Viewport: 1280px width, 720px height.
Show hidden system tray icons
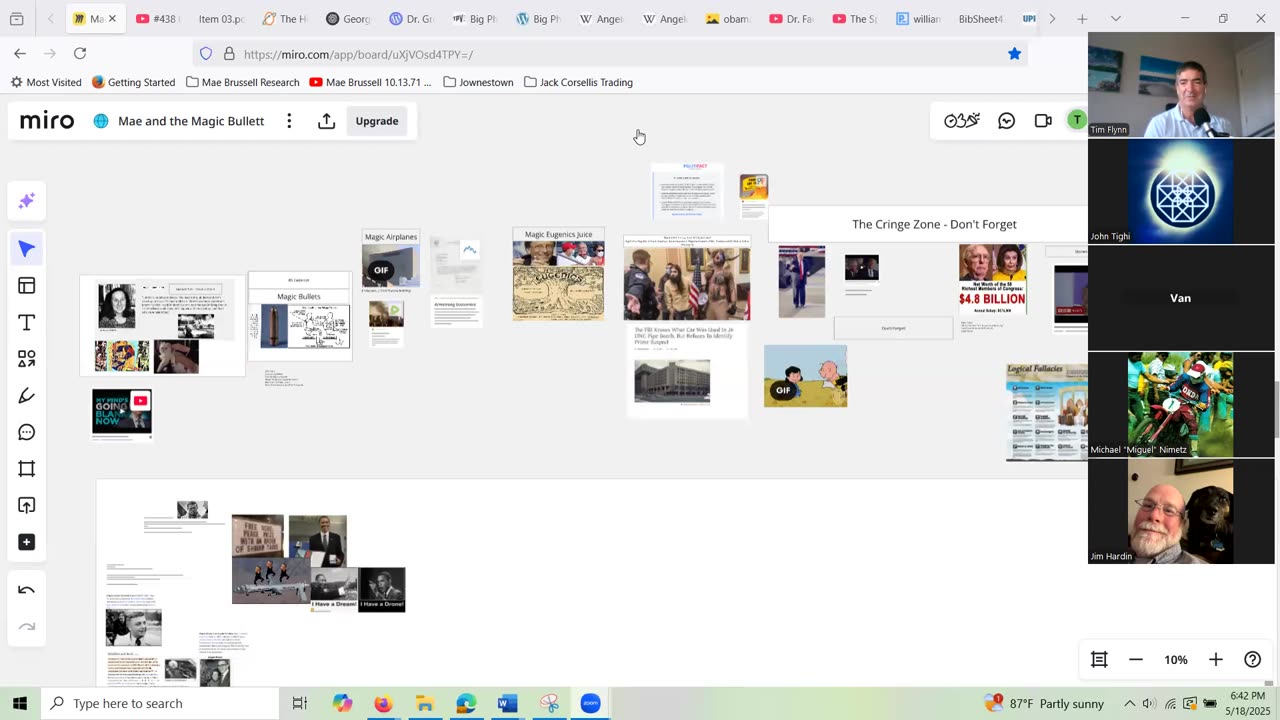[1130, 703]
